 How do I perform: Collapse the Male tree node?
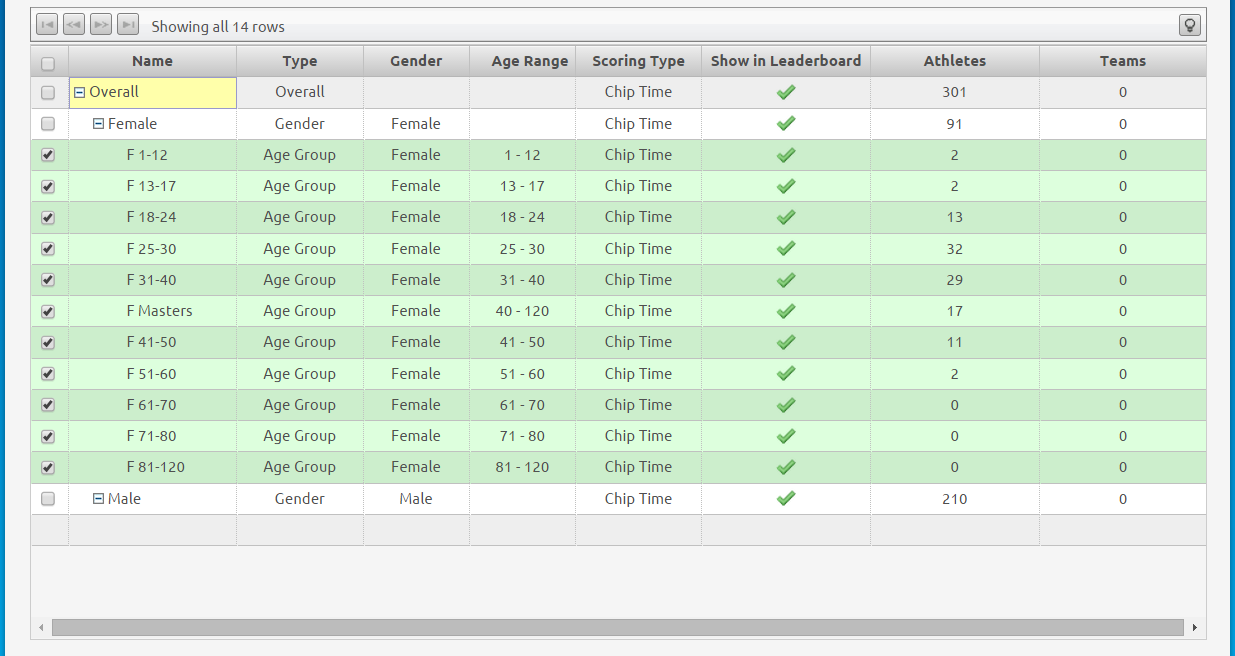pos(98,499)
